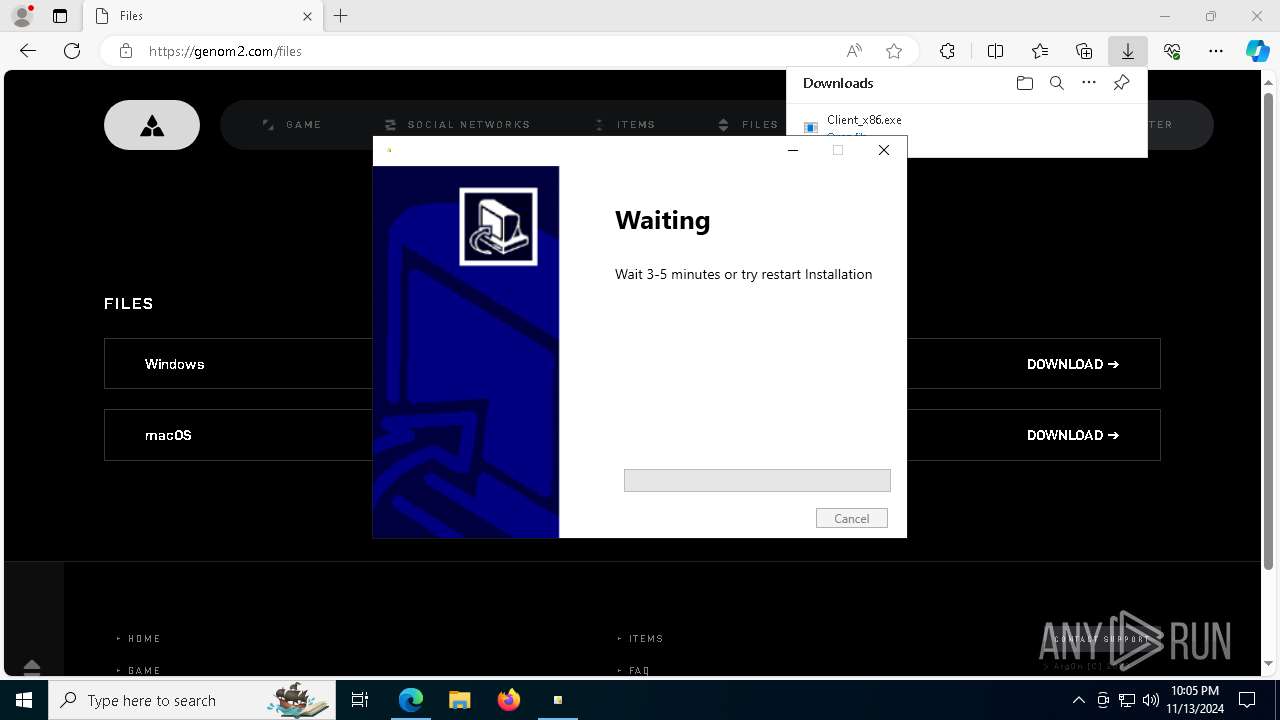Open more options in Downloads panel
Screen dimensions: 1280x720
point(1089,83)
